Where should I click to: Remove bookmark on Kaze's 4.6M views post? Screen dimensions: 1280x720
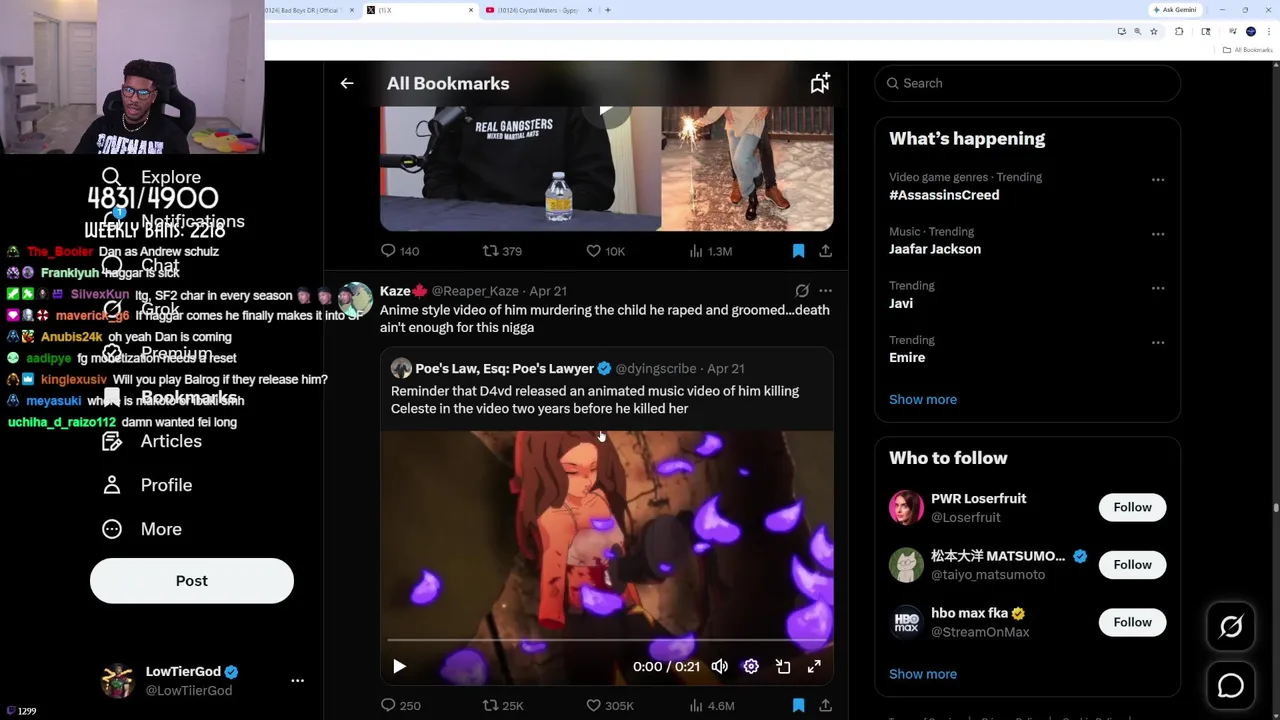point(798,705)
